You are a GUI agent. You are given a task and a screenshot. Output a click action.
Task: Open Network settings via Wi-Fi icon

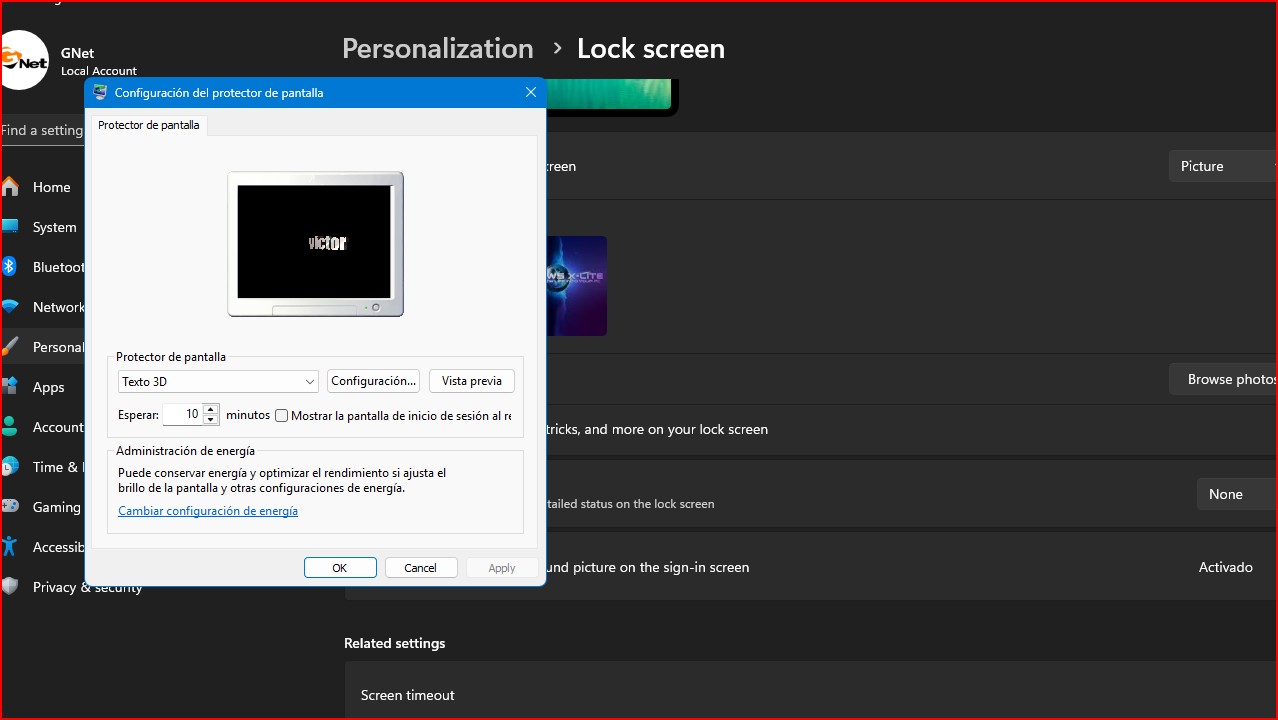click(10, 307)
